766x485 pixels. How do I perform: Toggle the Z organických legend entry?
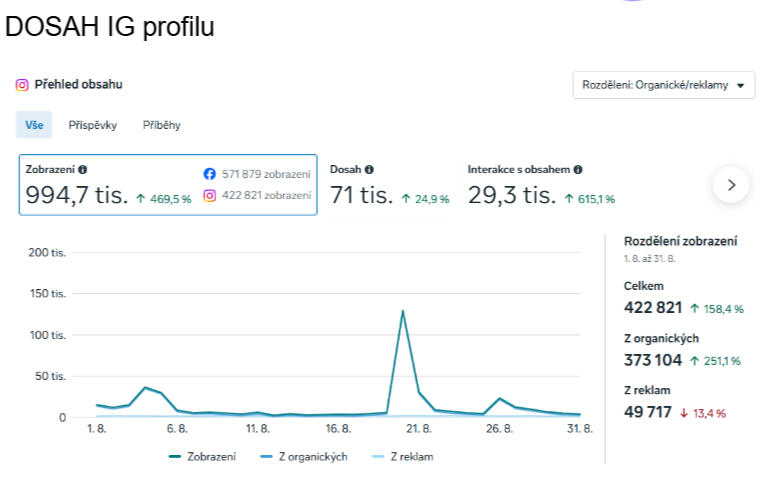(304, 457)
